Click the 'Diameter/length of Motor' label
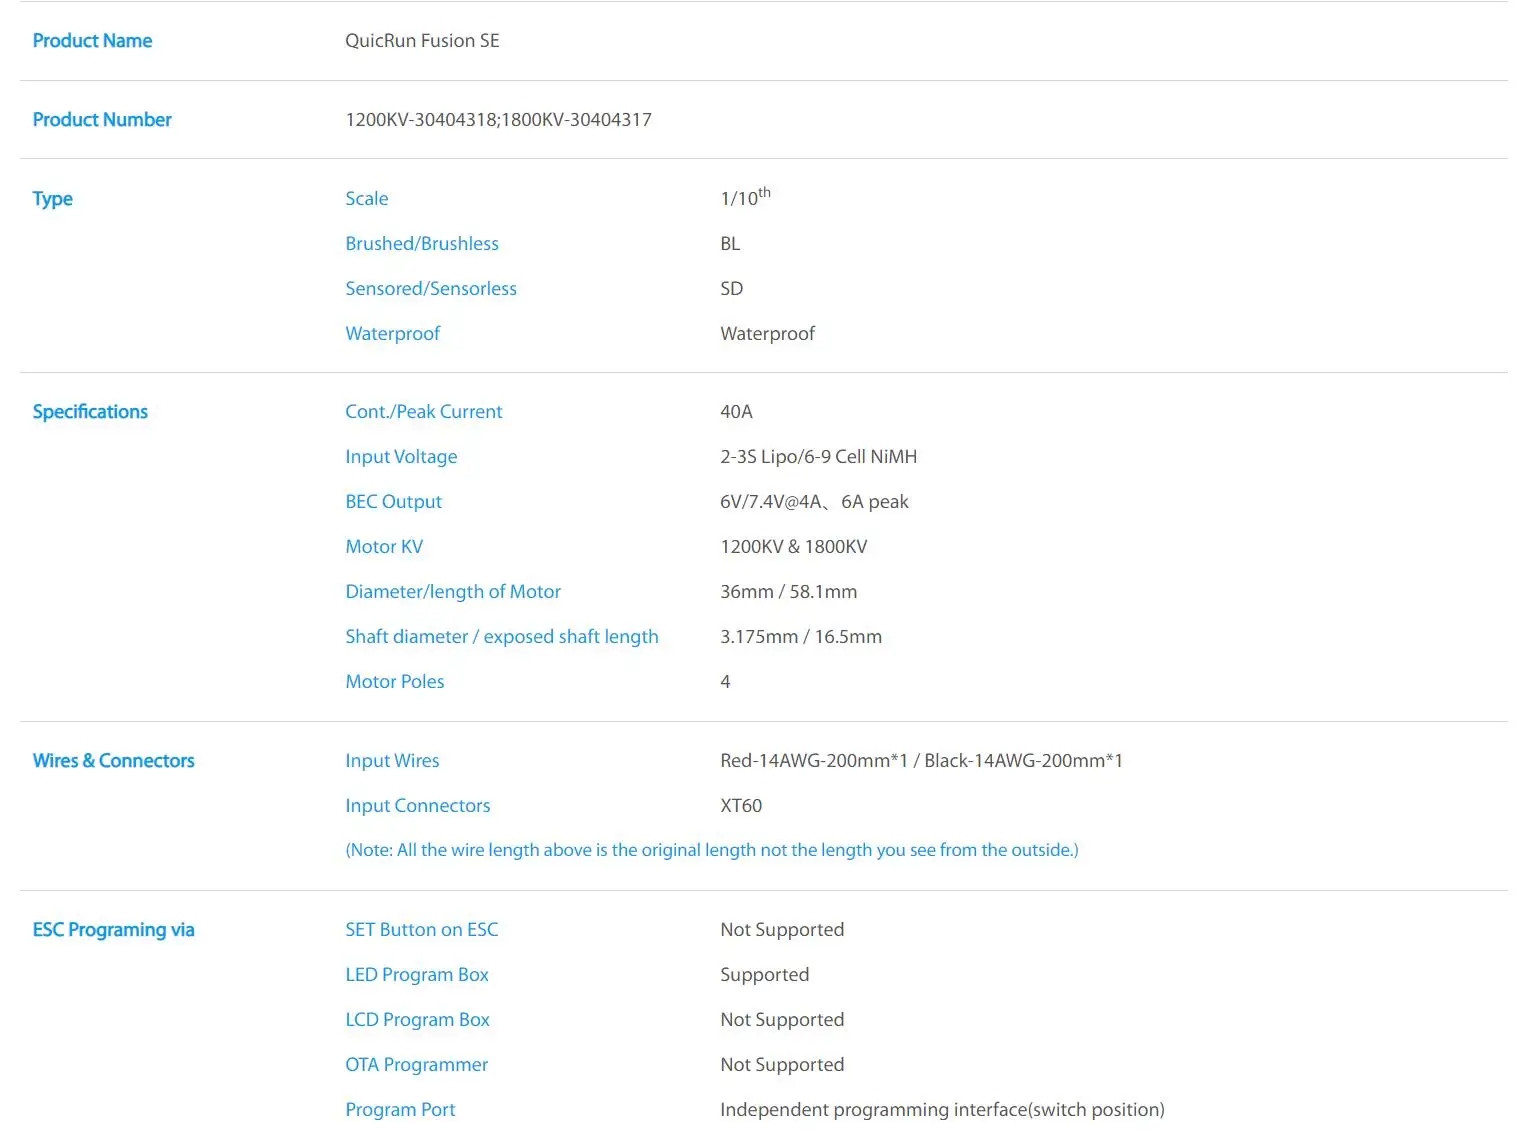 (x=453, y=592)
